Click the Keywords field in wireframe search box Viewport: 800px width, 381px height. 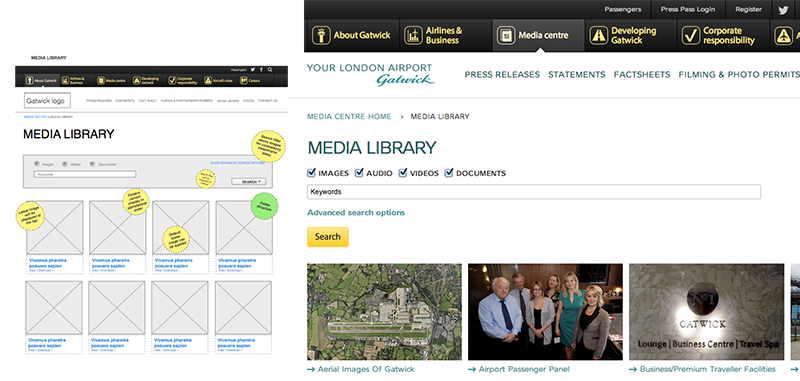pos(85,174)
